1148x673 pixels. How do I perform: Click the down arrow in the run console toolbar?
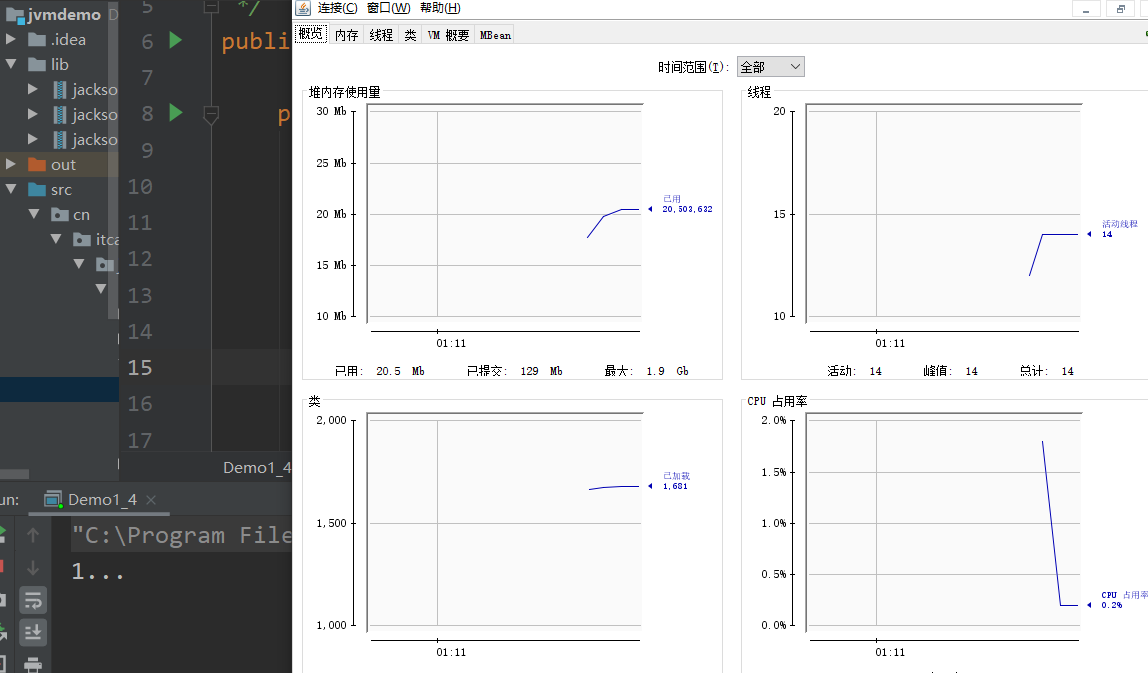33,567
